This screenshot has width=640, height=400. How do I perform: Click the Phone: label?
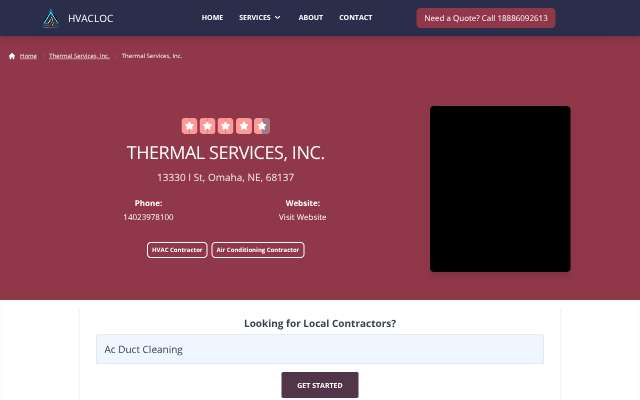coord(148,203)
